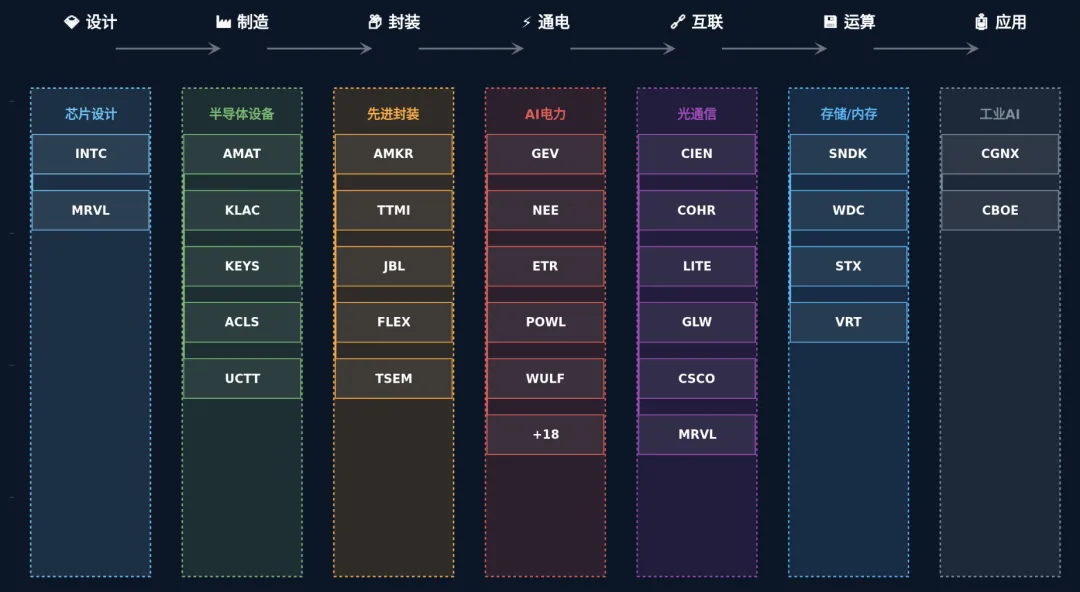The width and height of the screenshot is (1080, 592).
Task: Click the robot icon beside 应用
Action: (x=982, y=22)
